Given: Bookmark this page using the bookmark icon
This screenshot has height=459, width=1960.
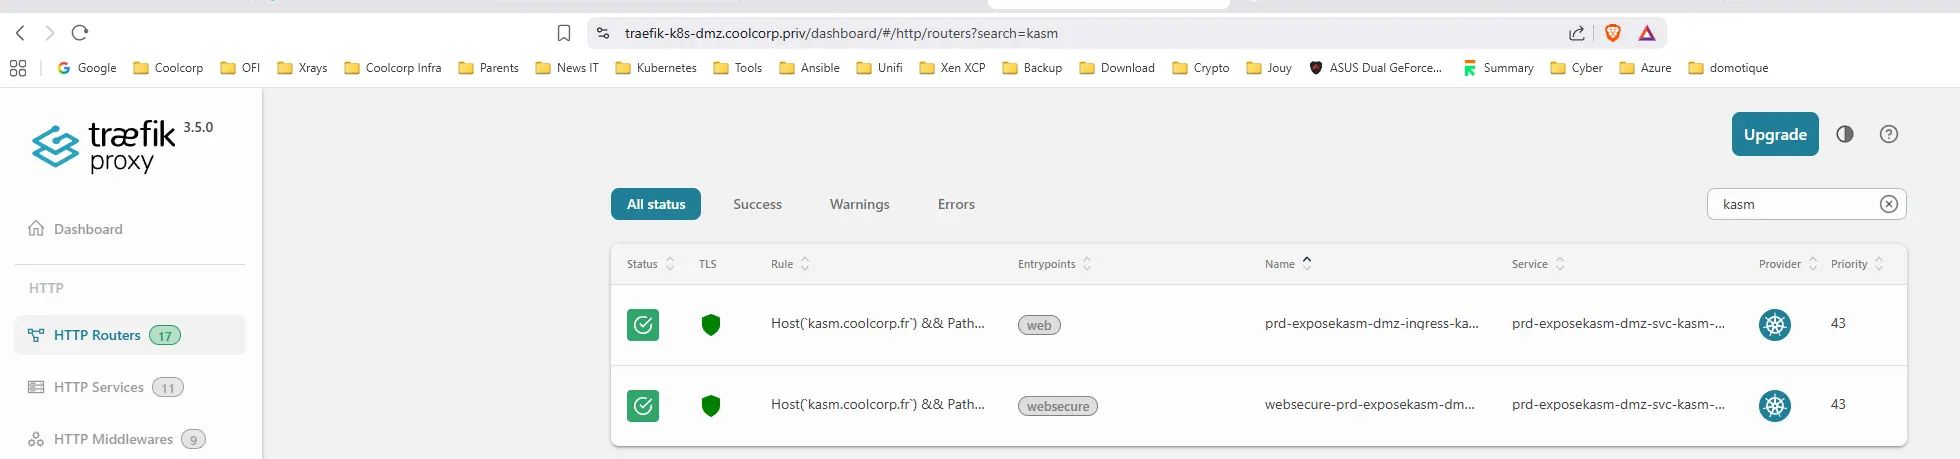Looking at the screenshot, I should (564, 33).
